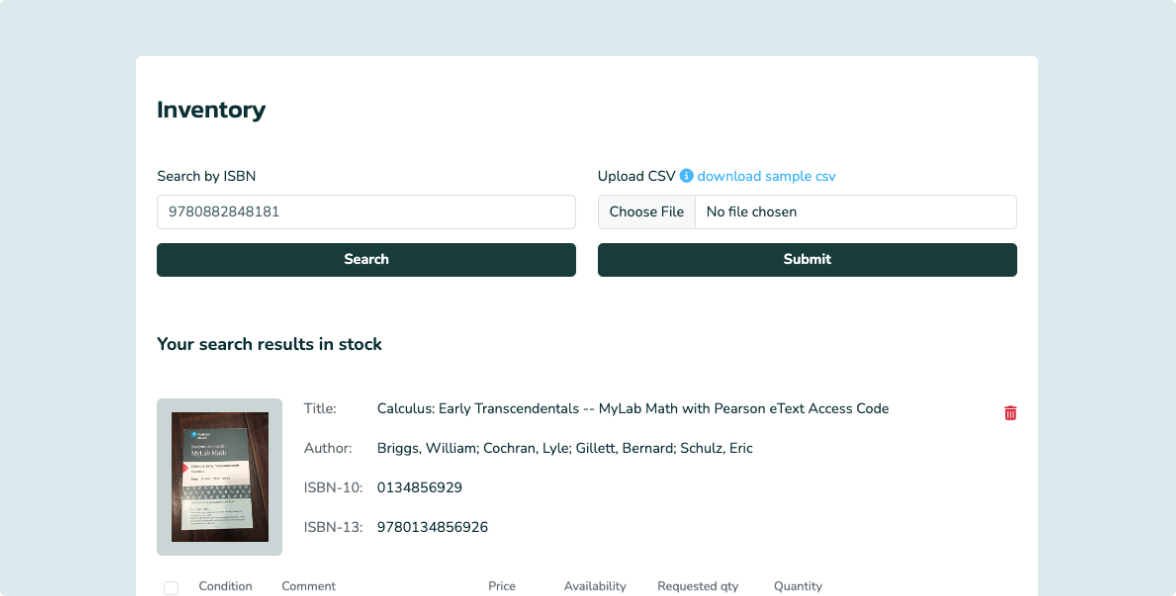Click the Choose File button

point(647,212)
